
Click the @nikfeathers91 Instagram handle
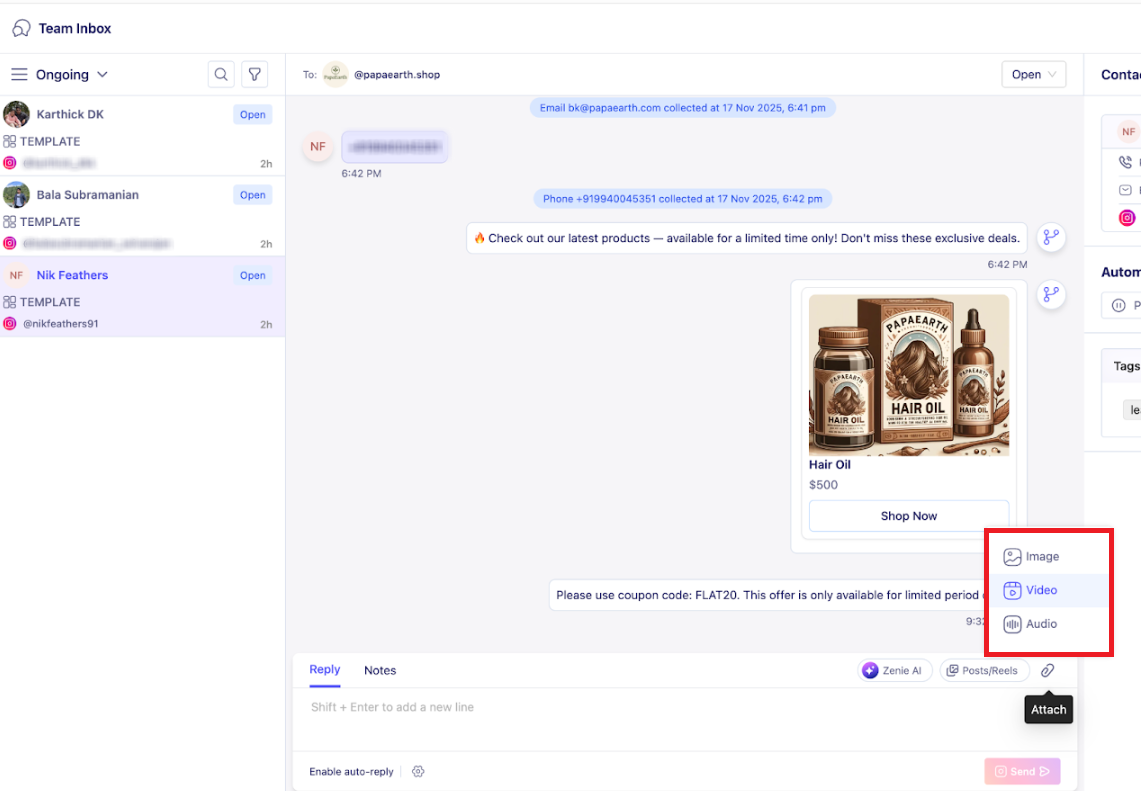click(x=60, y=324)
